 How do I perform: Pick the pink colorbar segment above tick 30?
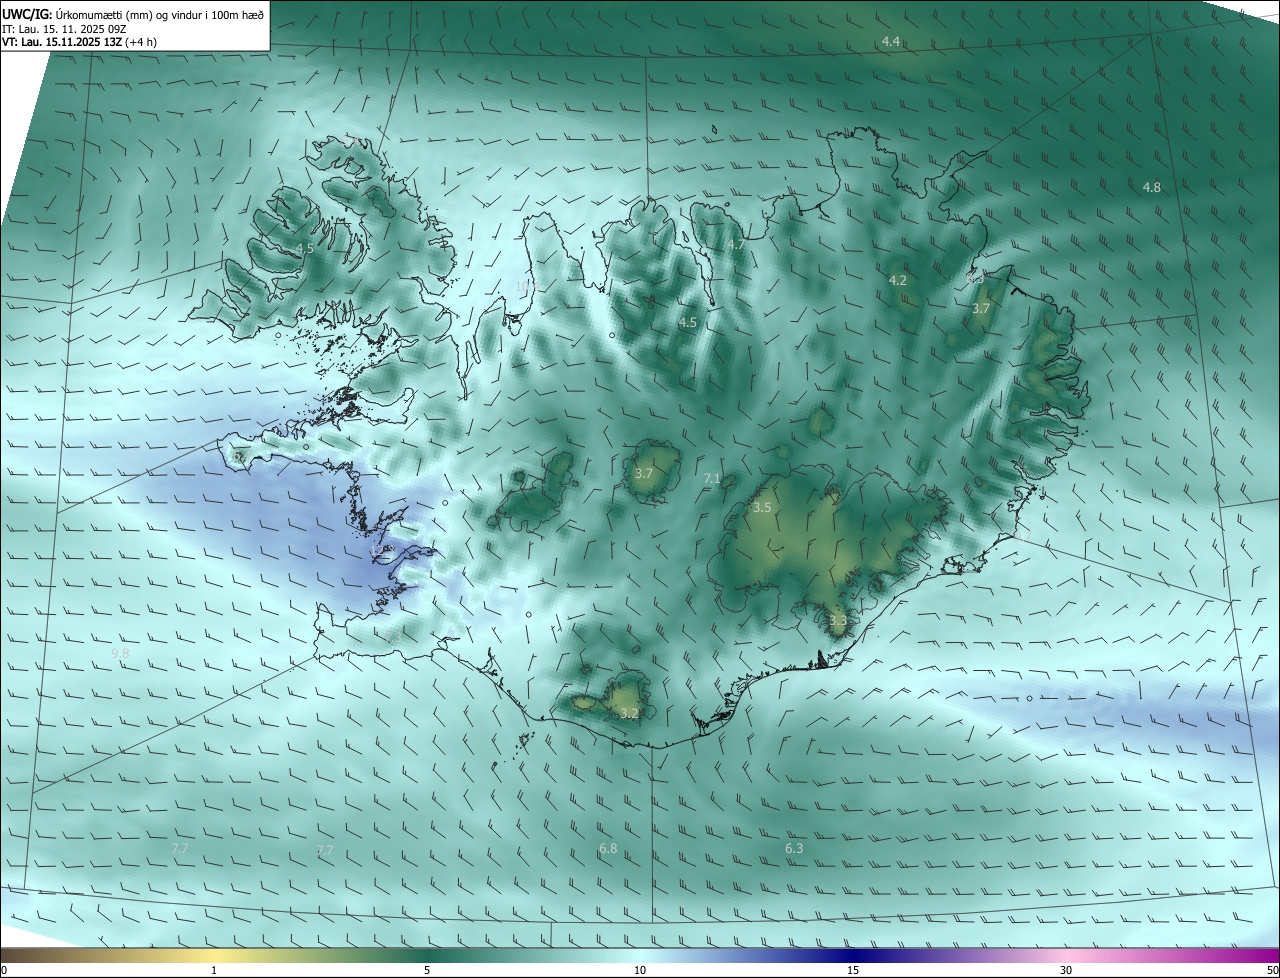(x=1066, y=955)
